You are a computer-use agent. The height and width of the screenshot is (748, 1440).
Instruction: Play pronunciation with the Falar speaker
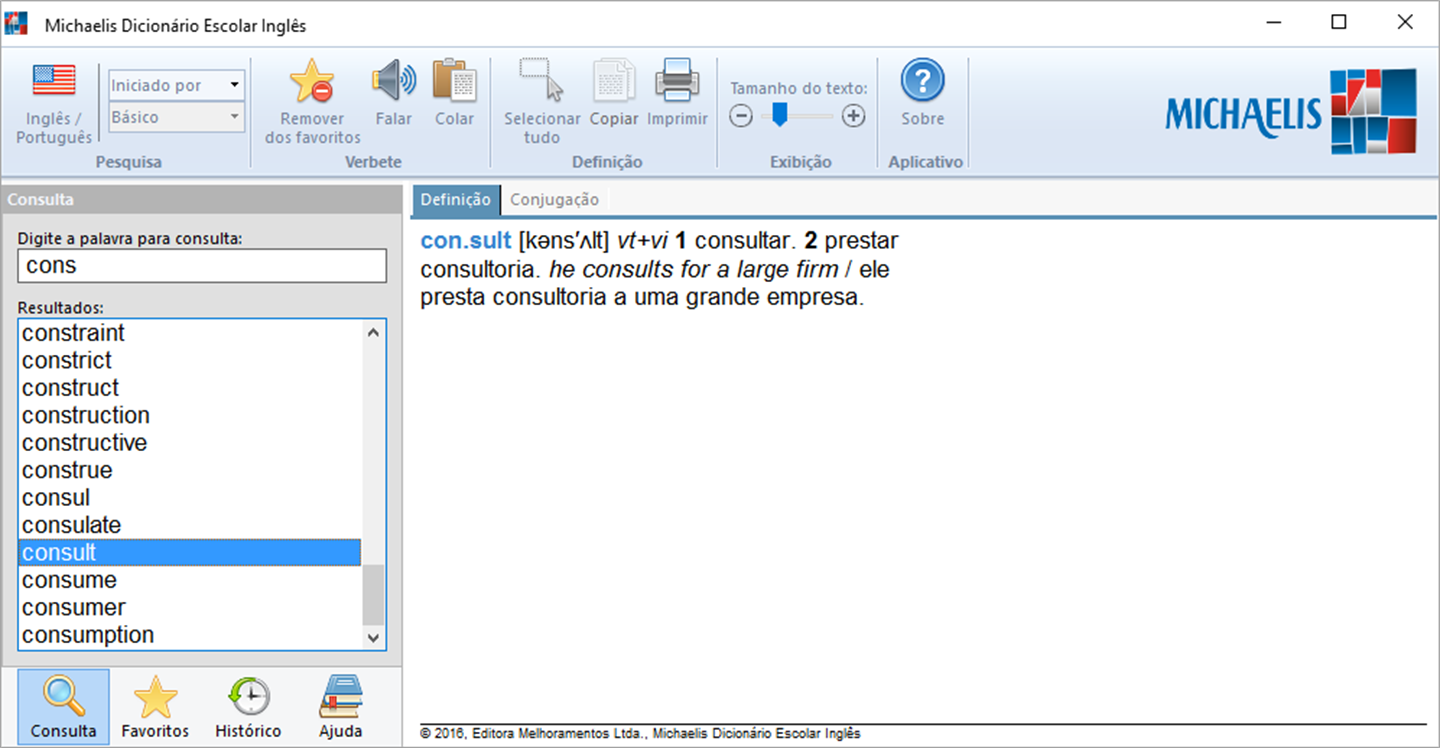pos(394,94)
